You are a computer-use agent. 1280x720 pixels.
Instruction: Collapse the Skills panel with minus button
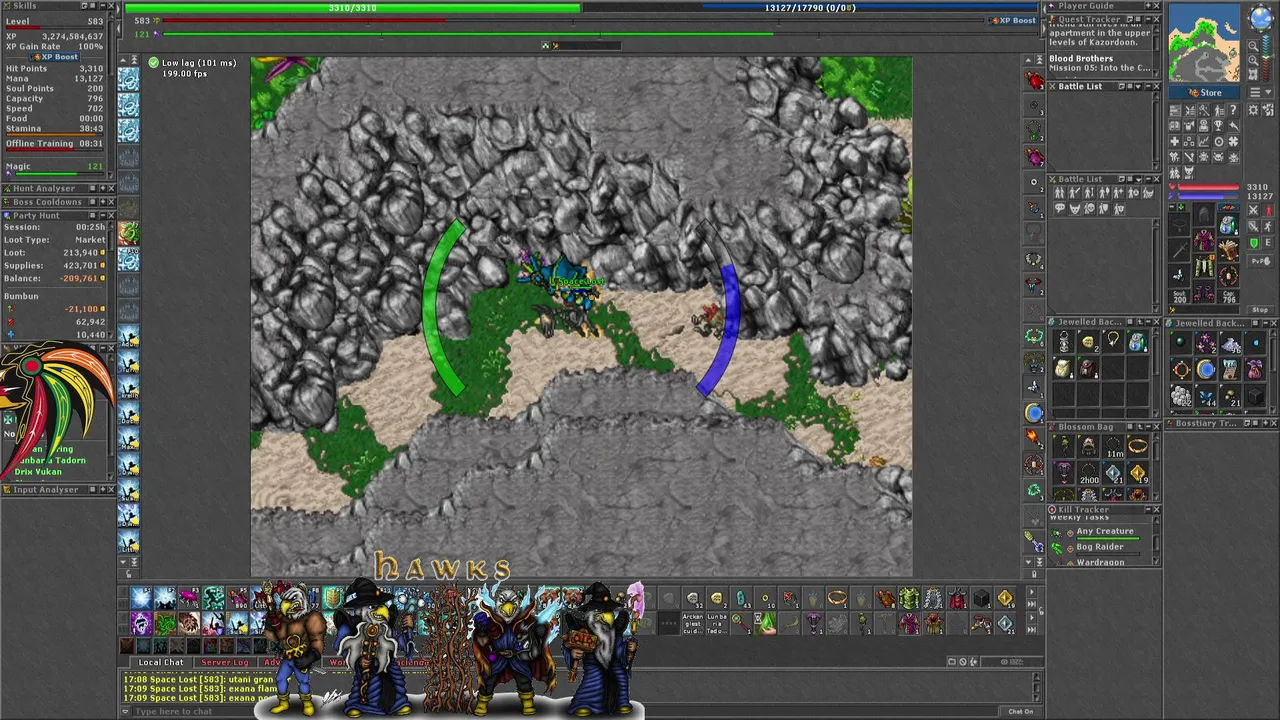[x=103, y=6]
